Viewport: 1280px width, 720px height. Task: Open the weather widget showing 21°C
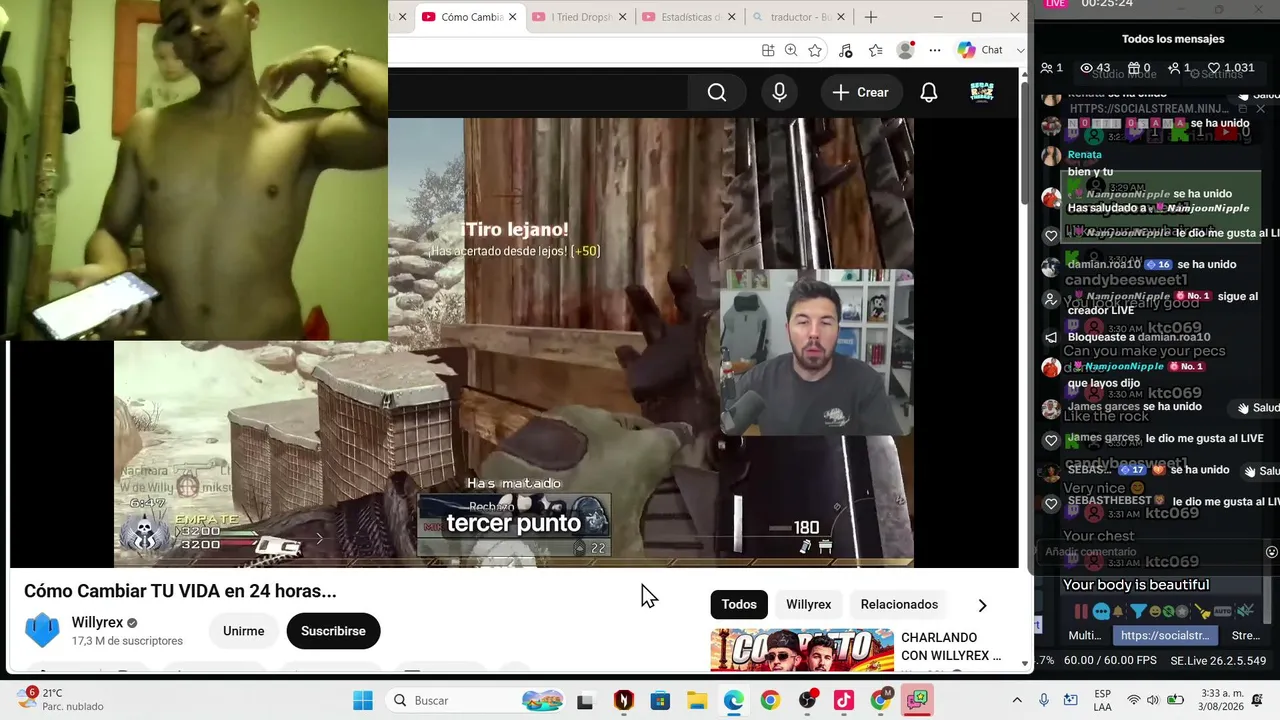click(x=60, y=700)
